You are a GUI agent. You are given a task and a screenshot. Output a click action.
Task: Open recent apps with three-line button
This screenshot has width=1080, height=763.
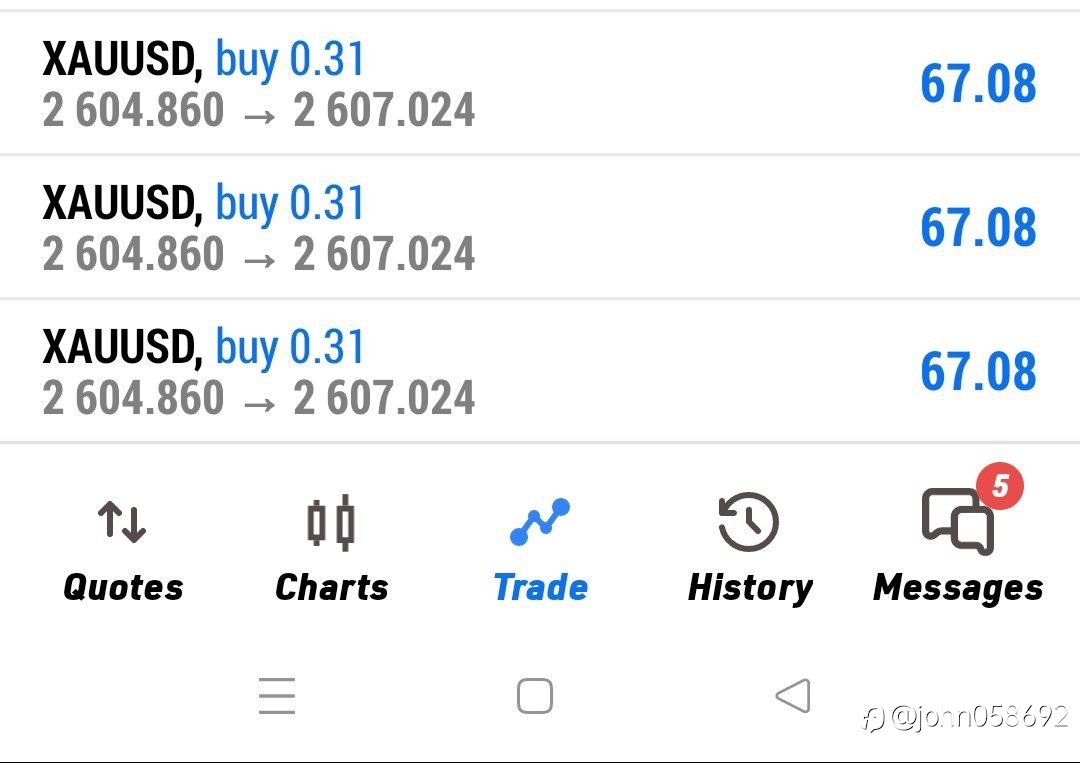point(277,695)
